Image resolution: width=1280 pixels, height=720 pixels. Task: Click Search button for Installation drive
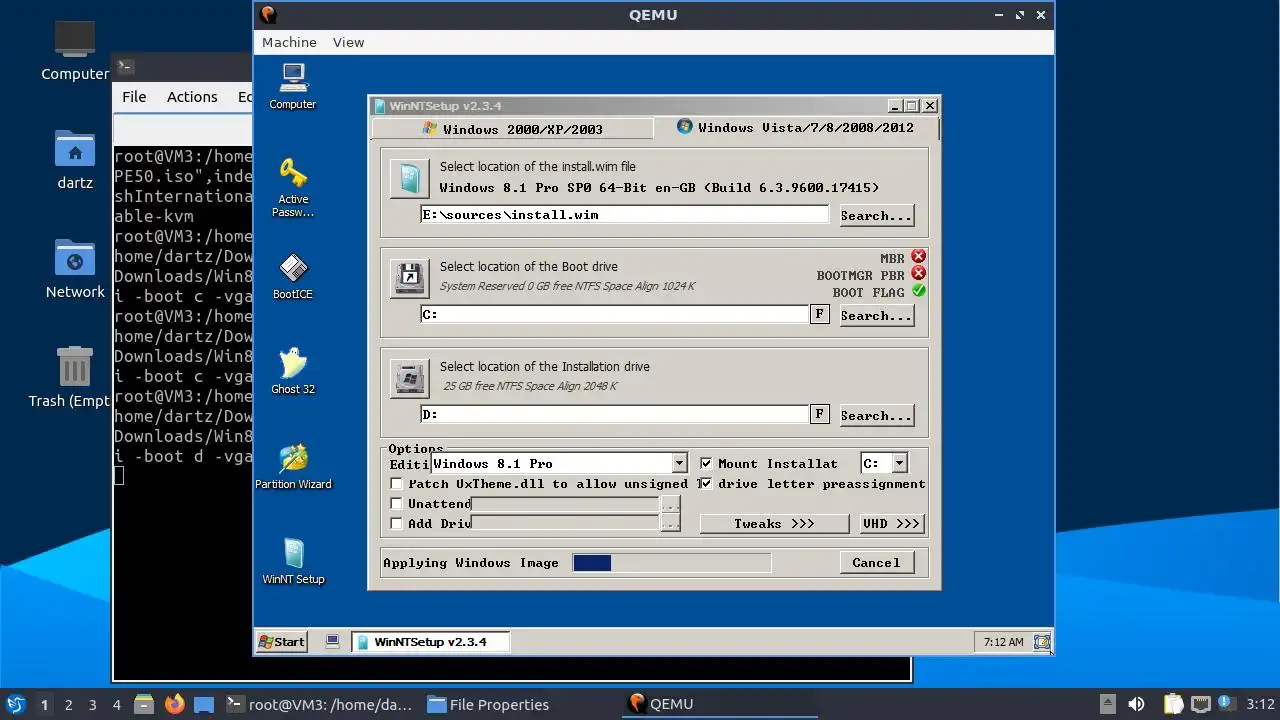pos(876,415)
